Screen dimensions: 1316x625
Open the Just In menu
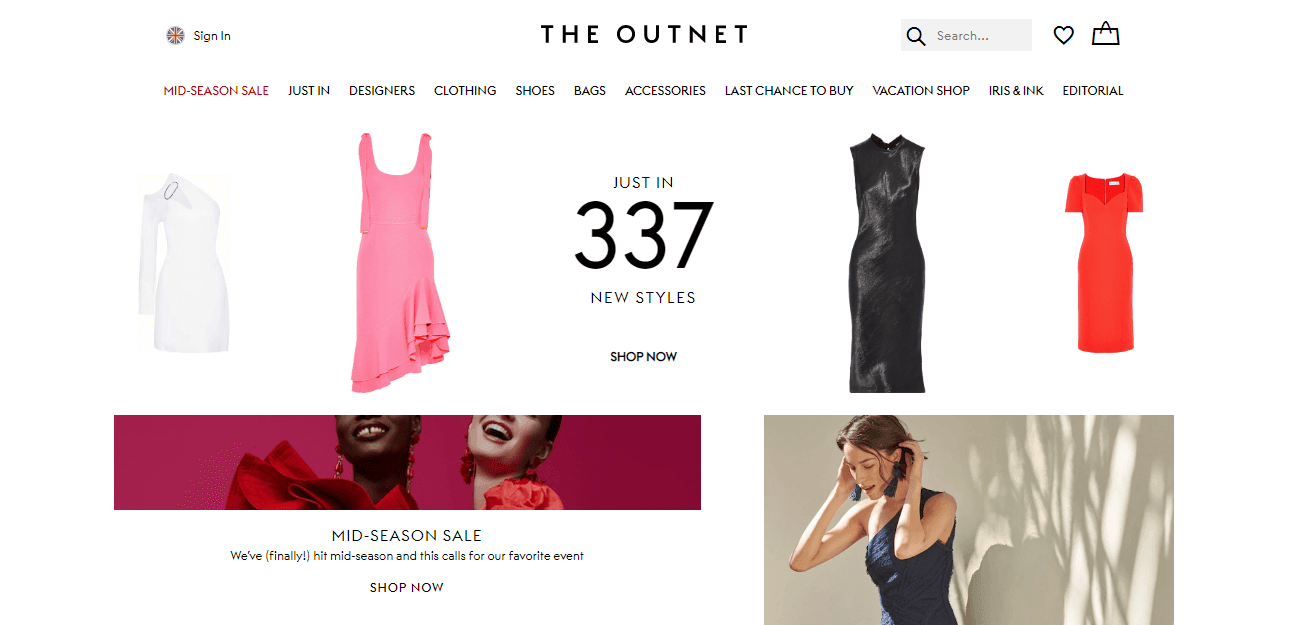(x=309, y=91)
